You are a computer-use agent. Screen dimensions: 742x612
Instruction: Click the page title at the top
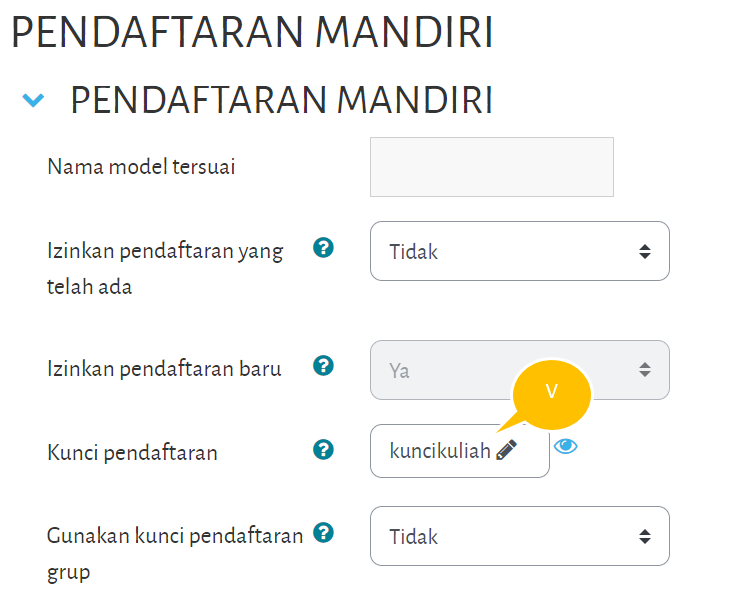coord(251,33)
